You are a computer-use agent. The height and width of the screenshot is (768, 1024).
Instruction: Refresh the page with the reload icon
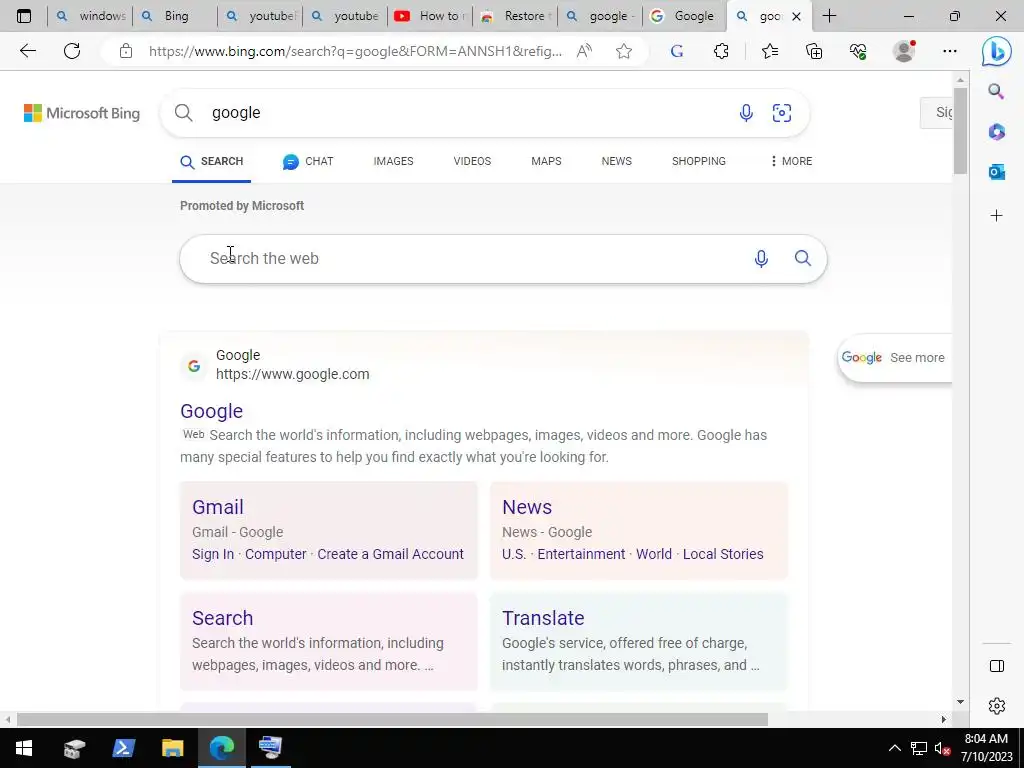(72, 51)
